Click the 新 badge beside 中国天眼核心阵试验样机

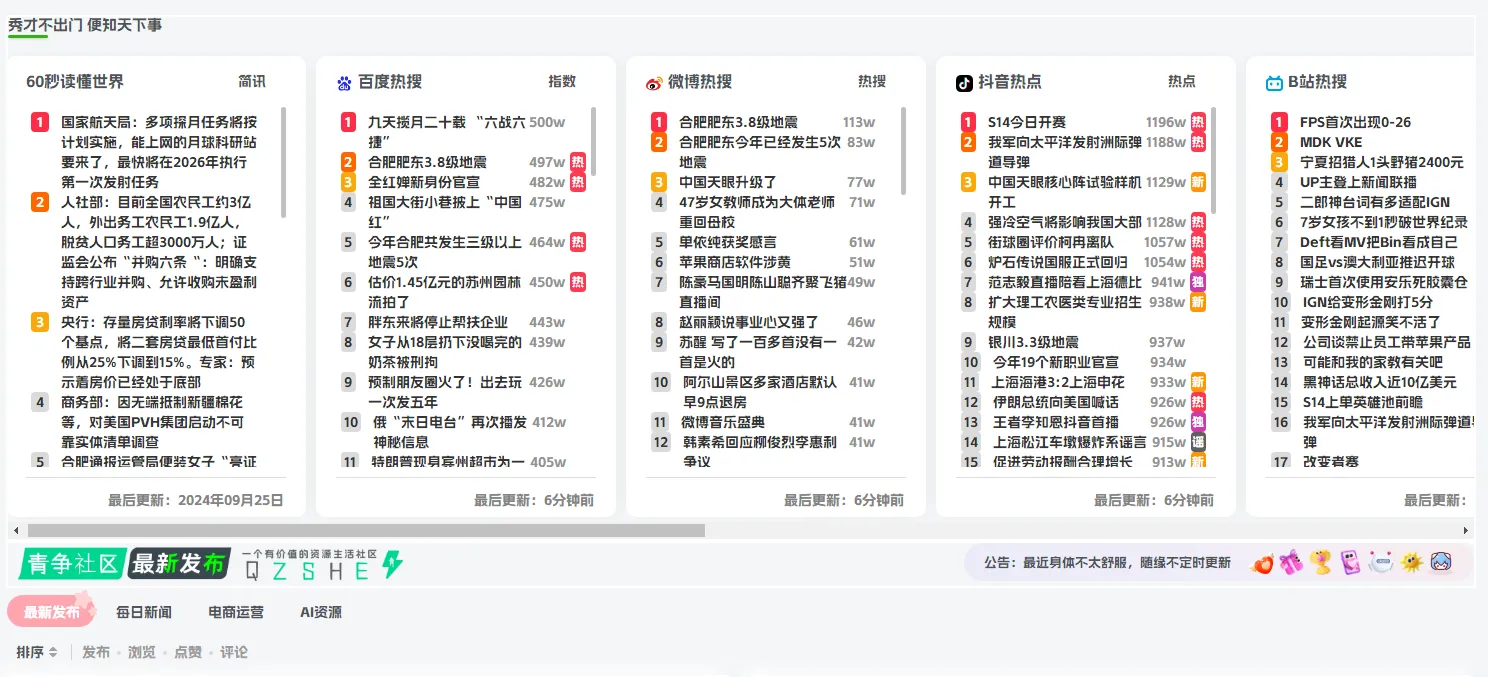pos(1198,182)
